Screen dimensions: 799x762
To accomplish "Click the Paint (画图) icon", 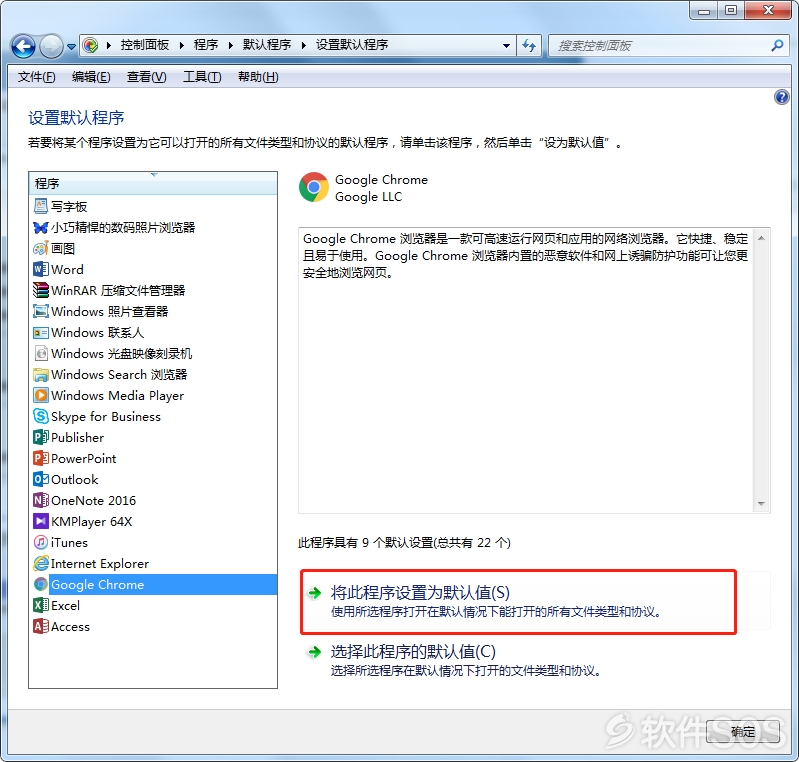I will pos(41,248).
